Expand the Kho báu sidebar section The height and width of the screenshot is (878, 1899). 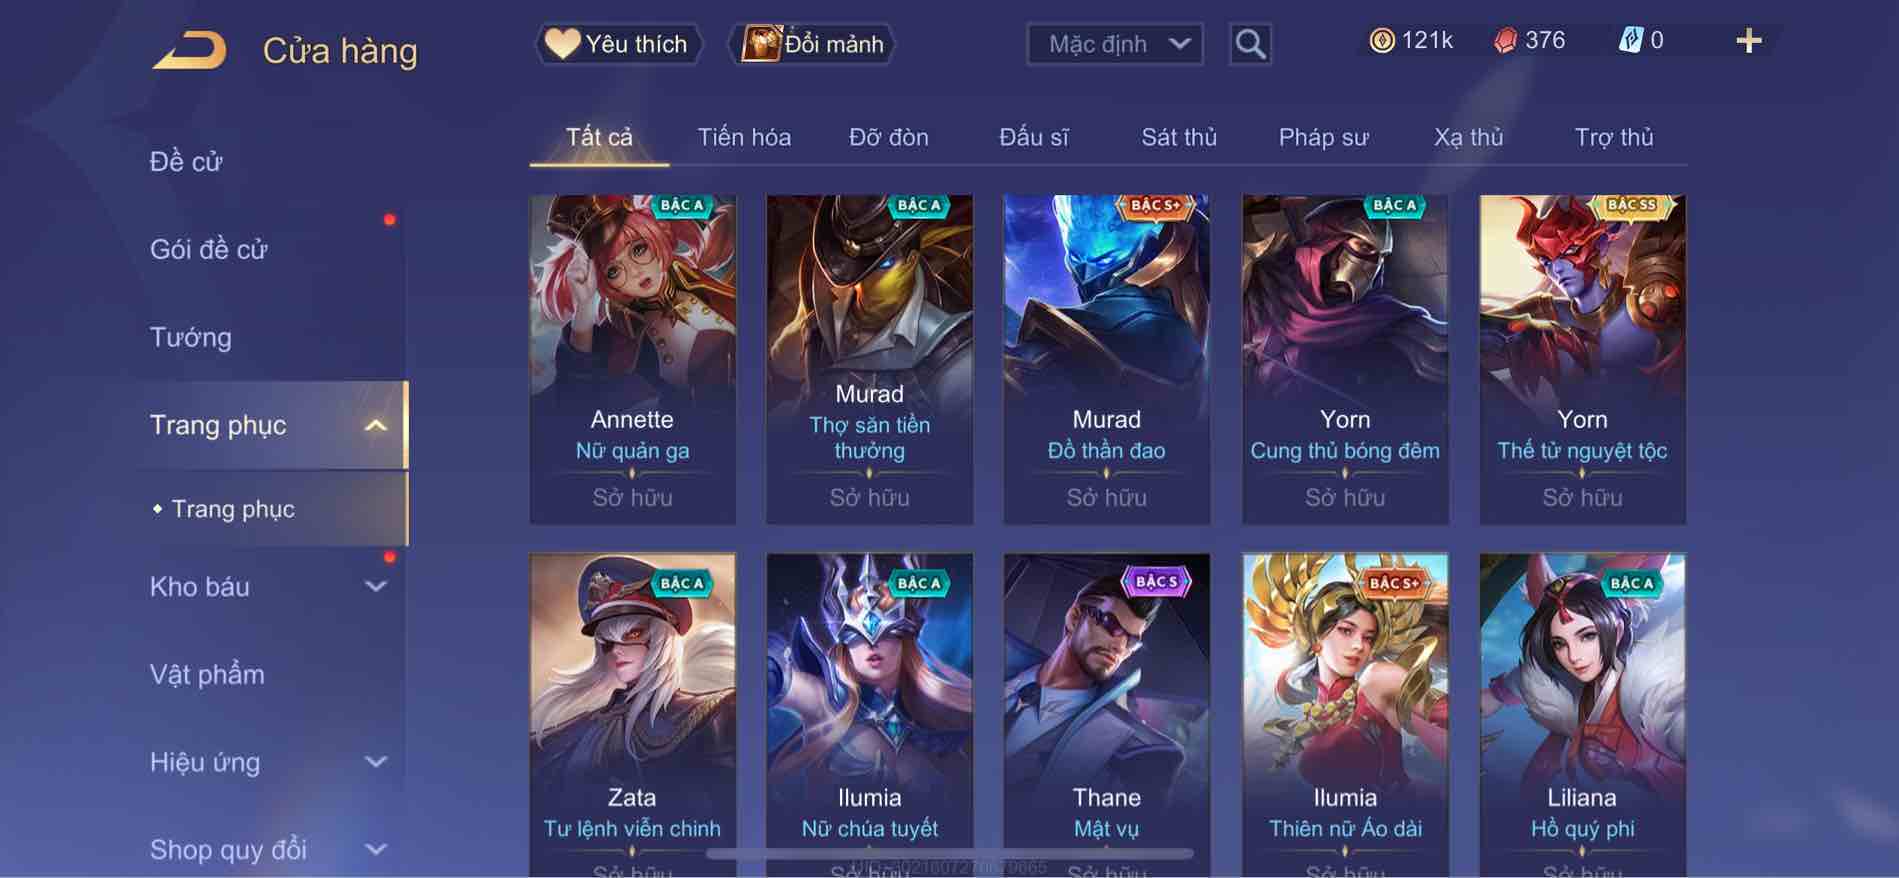pyautogui.click(x=375, y=587)
